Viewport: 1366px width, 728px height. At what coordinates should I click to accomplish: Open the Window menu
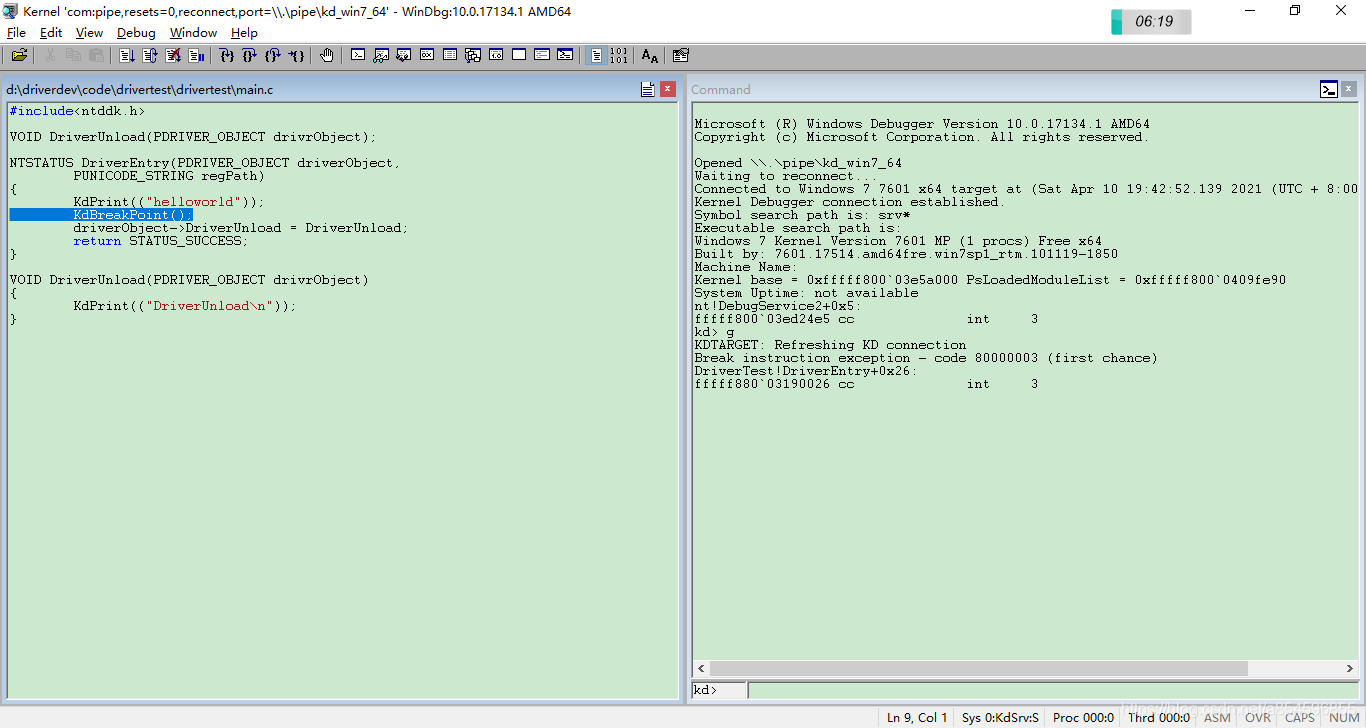click(193, 33)
